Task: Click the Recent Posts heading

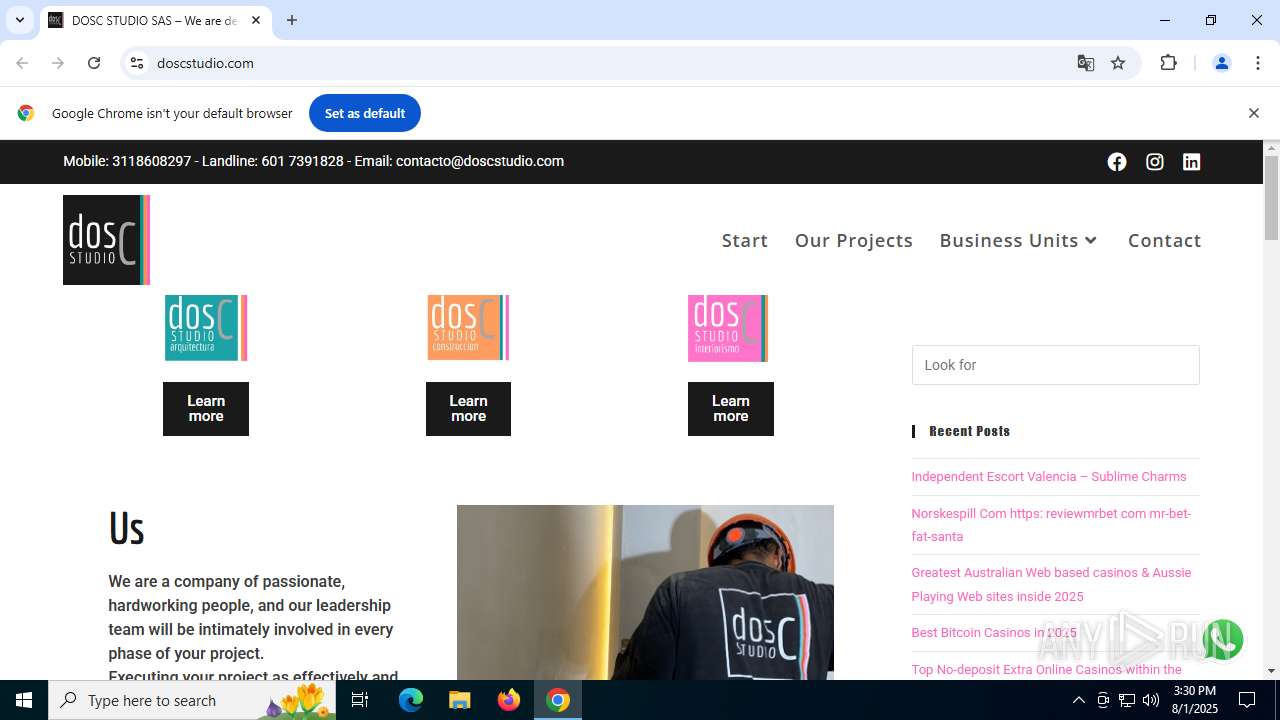Action: pyautogui.click(x=969, y=431)
